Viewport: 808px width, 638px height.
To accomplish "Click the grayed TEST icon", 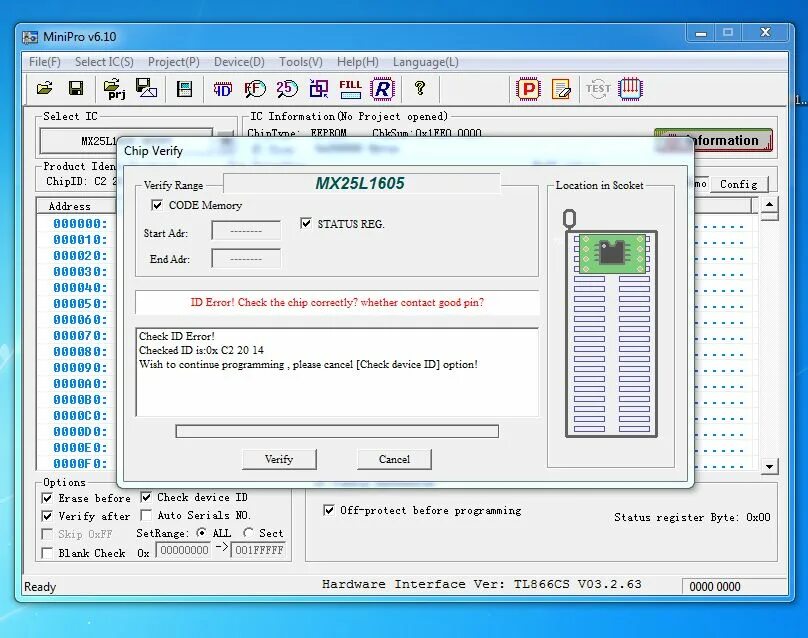I will 598,89.
